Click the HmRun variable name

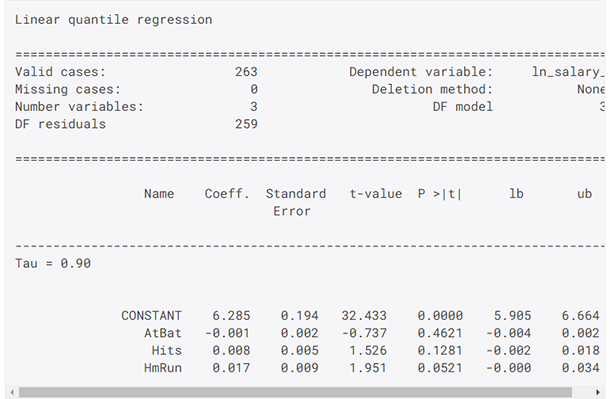click(163, 368)
